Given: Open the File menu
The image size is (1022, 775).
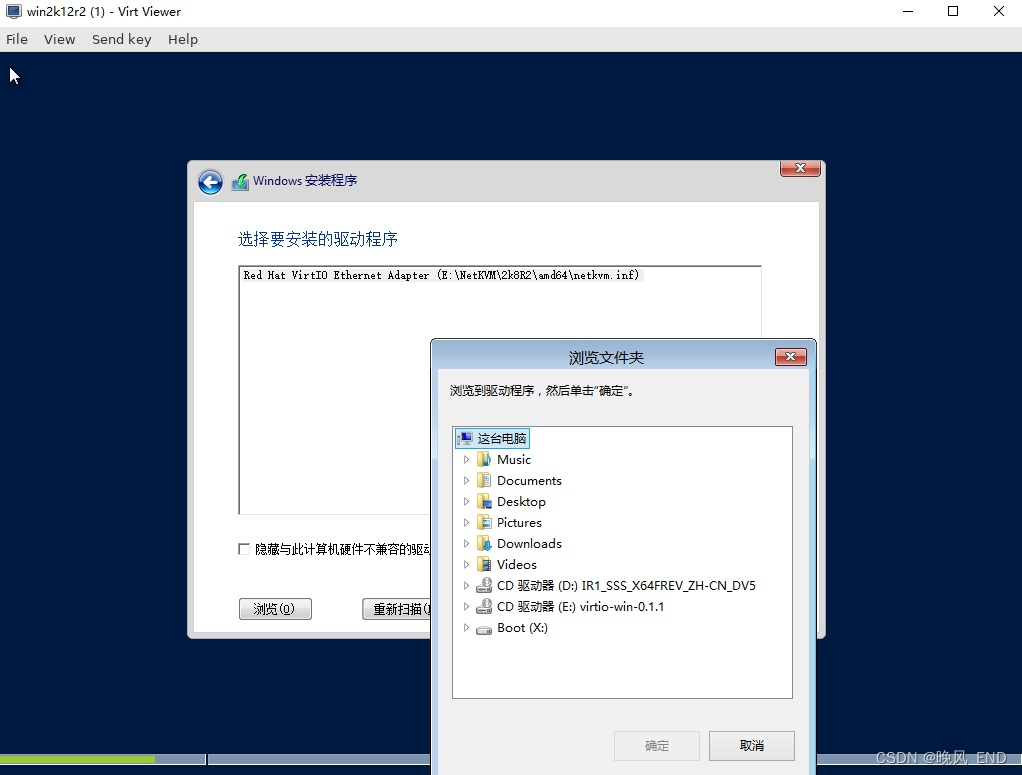Looking at the screenshot, I should [16, 39].
